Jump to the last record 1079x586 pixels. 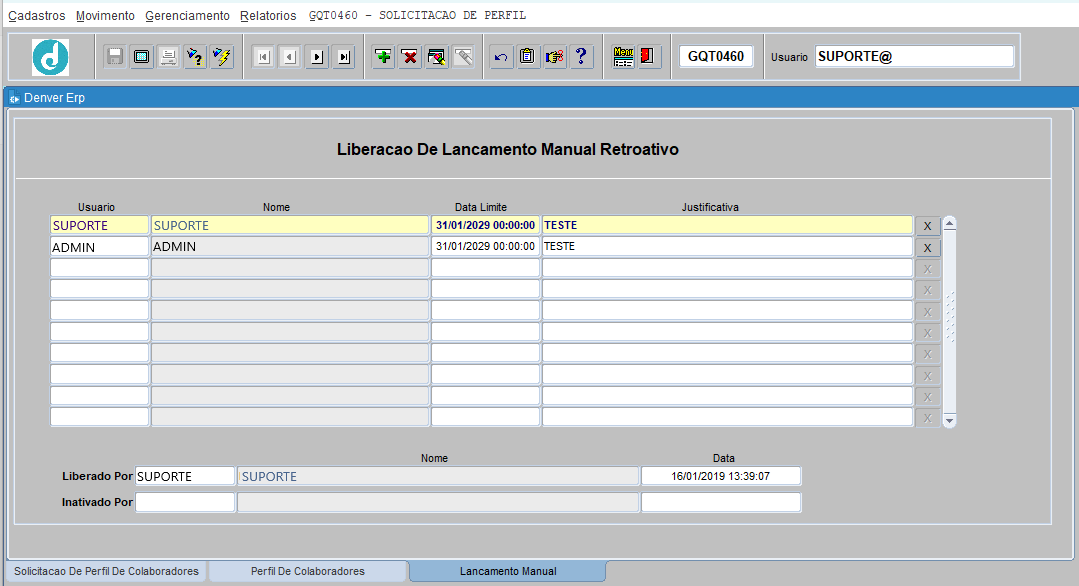(x=343, y=56)
